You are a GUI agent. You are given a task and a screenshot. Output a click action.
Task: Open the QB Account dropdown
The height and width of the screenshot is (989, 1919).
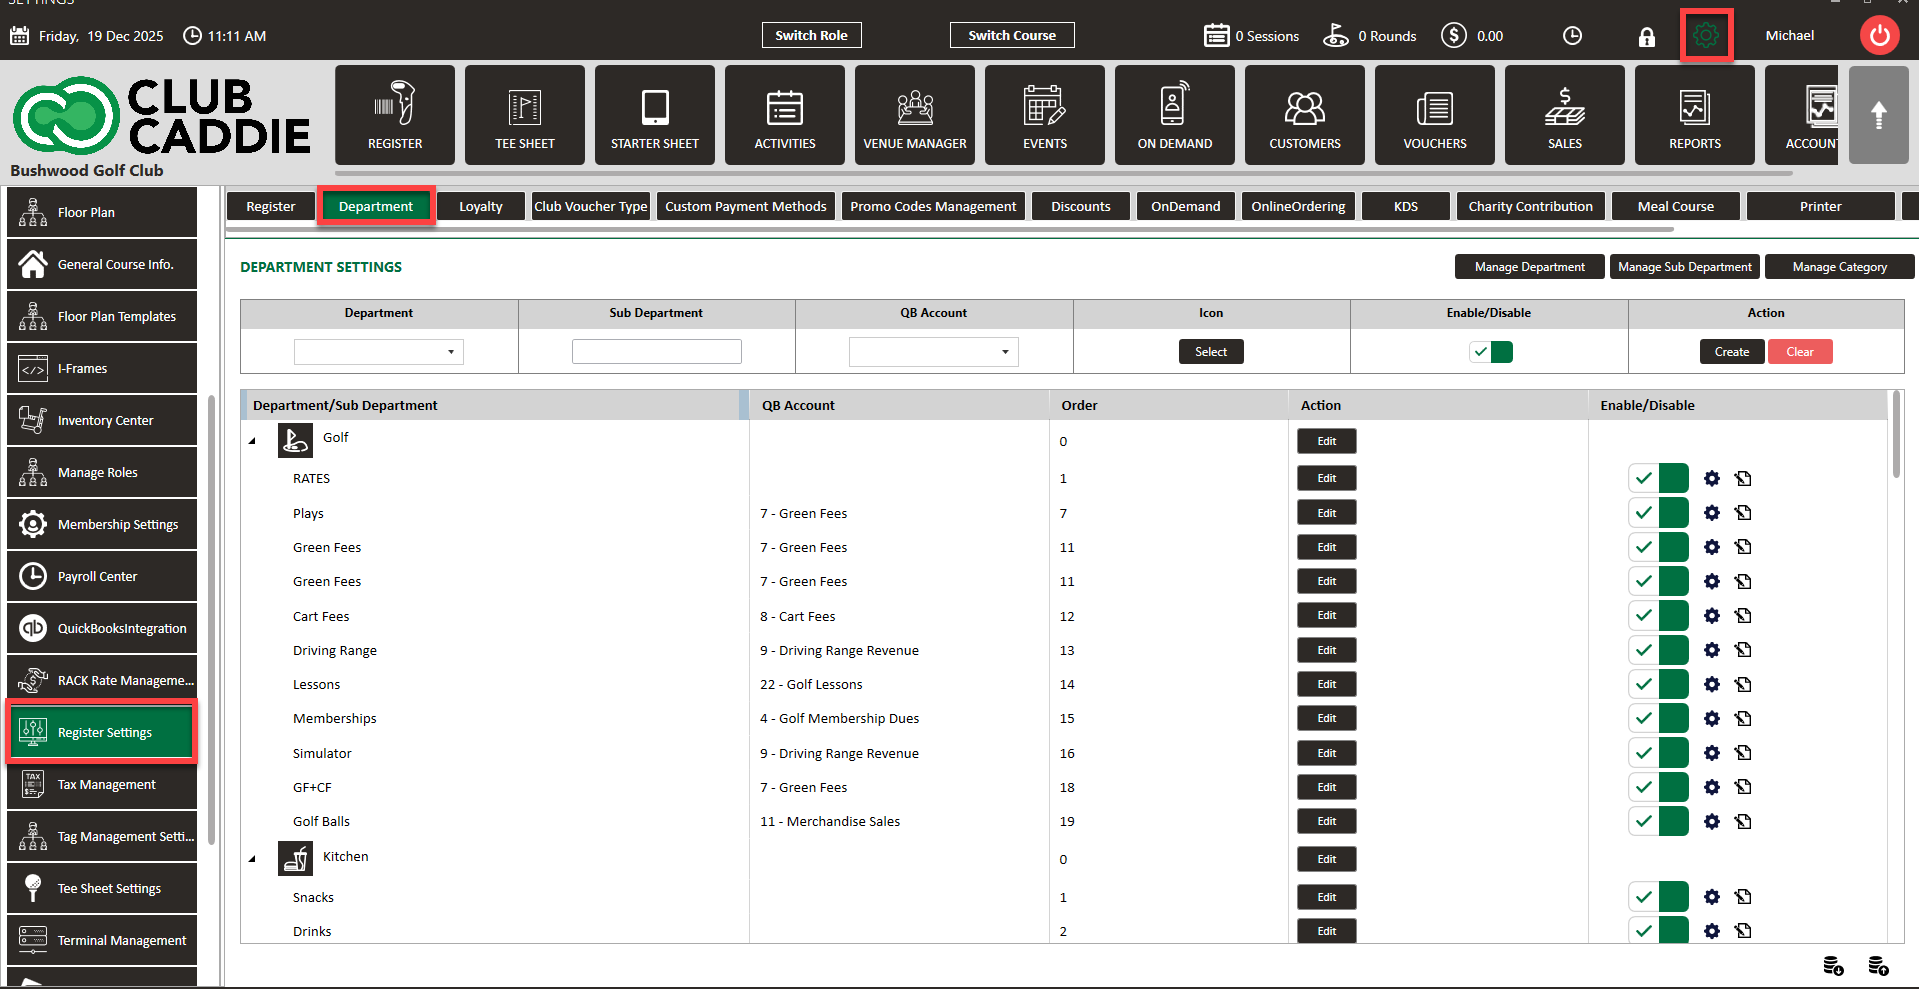pyautogui.click(x=933, y=352)
